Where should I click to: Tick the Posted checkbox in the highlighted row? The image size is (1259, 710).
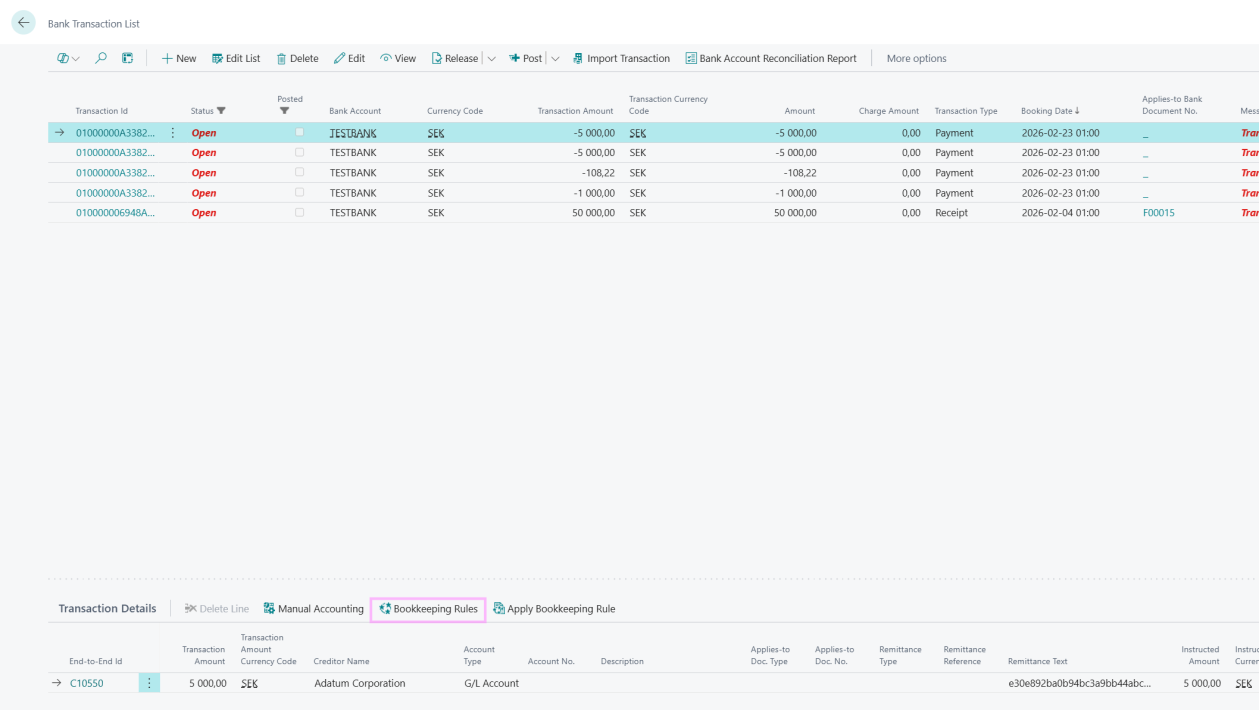[299, 132]
